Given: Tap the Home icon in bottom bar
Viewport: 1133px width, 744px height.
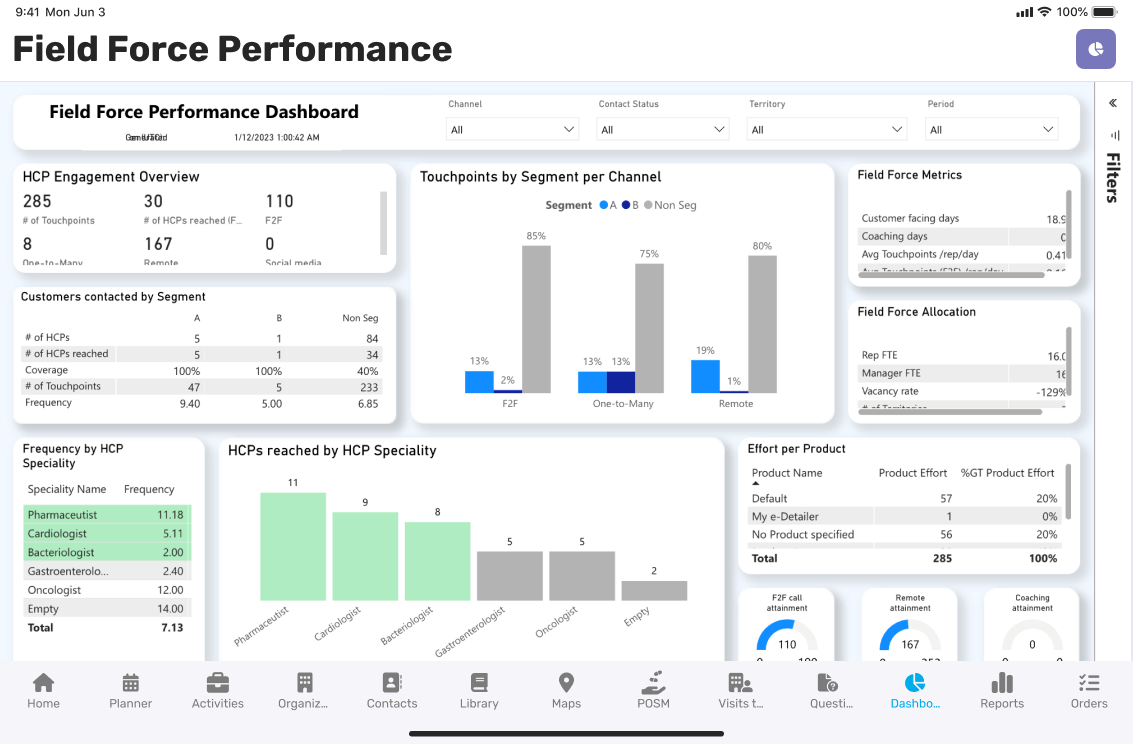Looking at the screenshot, I should 43,682.
